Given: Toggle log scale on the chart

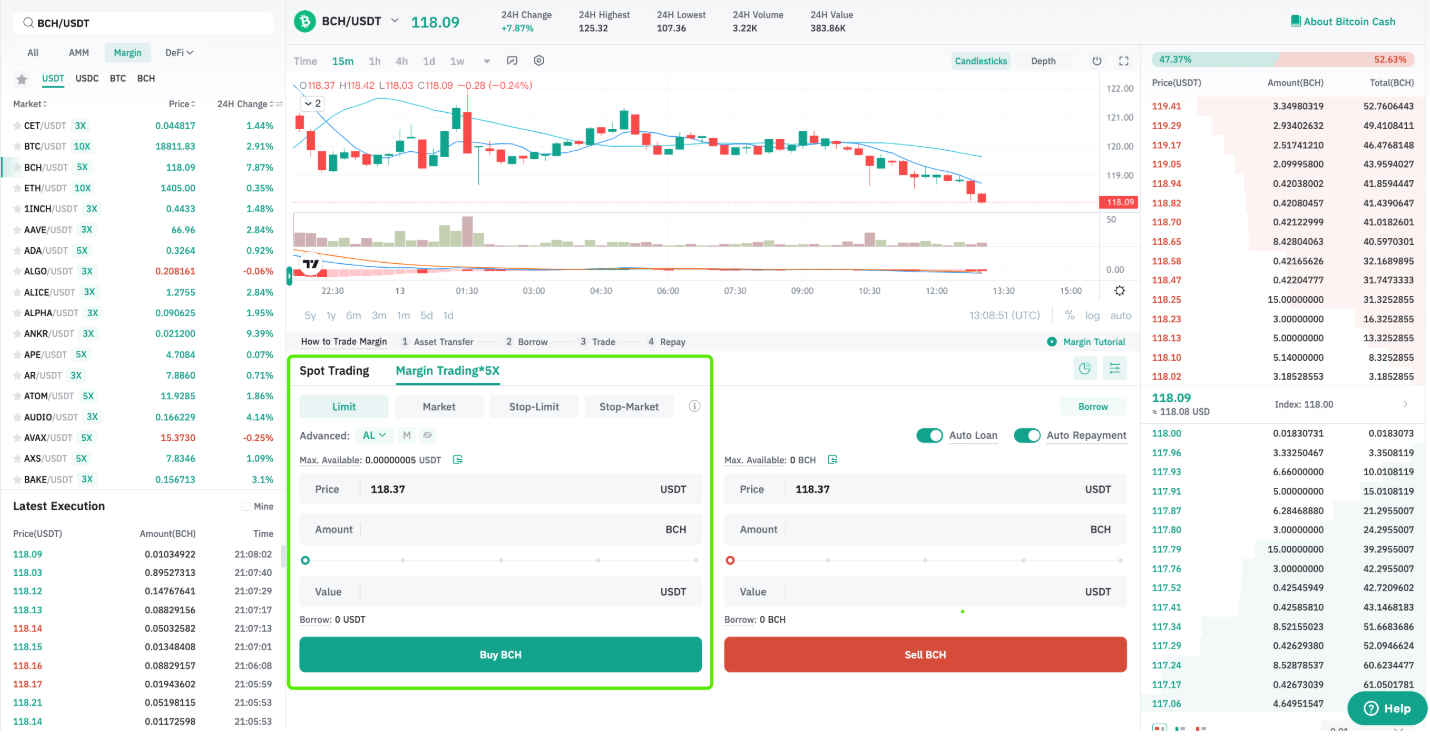Looking at the screenshot, I should (1093, 315).
